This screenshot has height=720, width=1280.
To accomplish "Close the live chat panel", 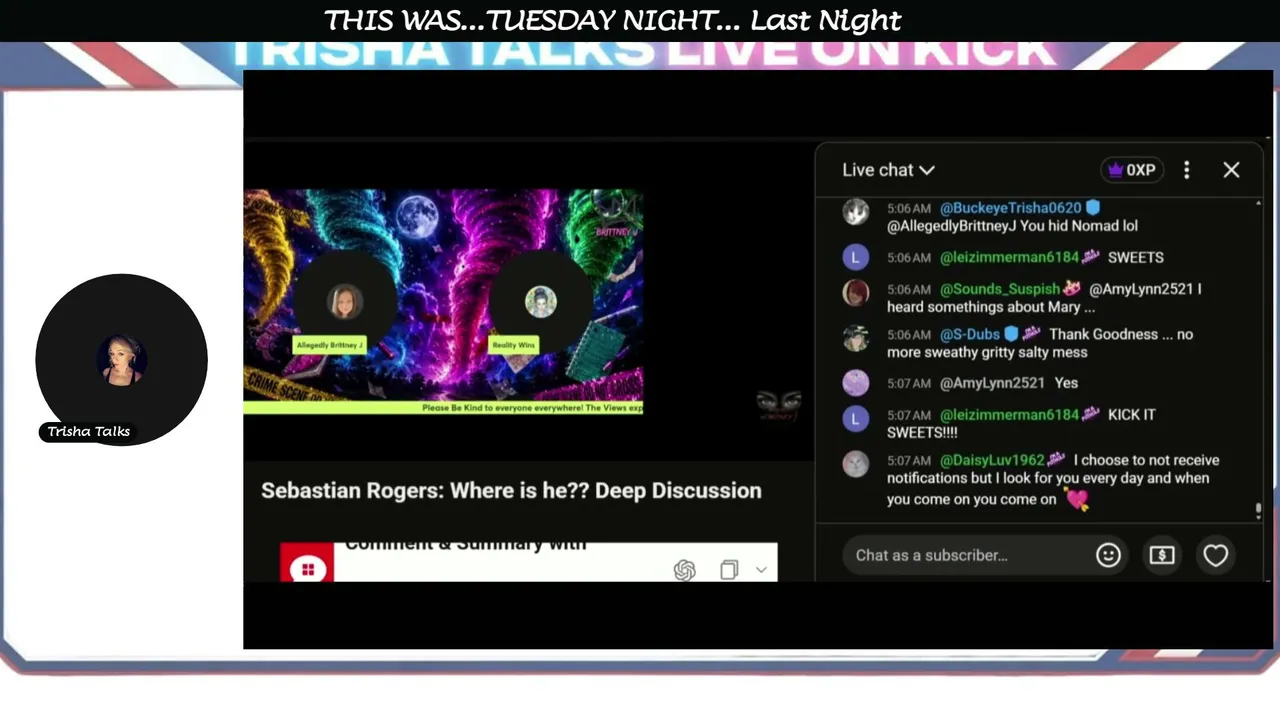I will pos(1231,170).
